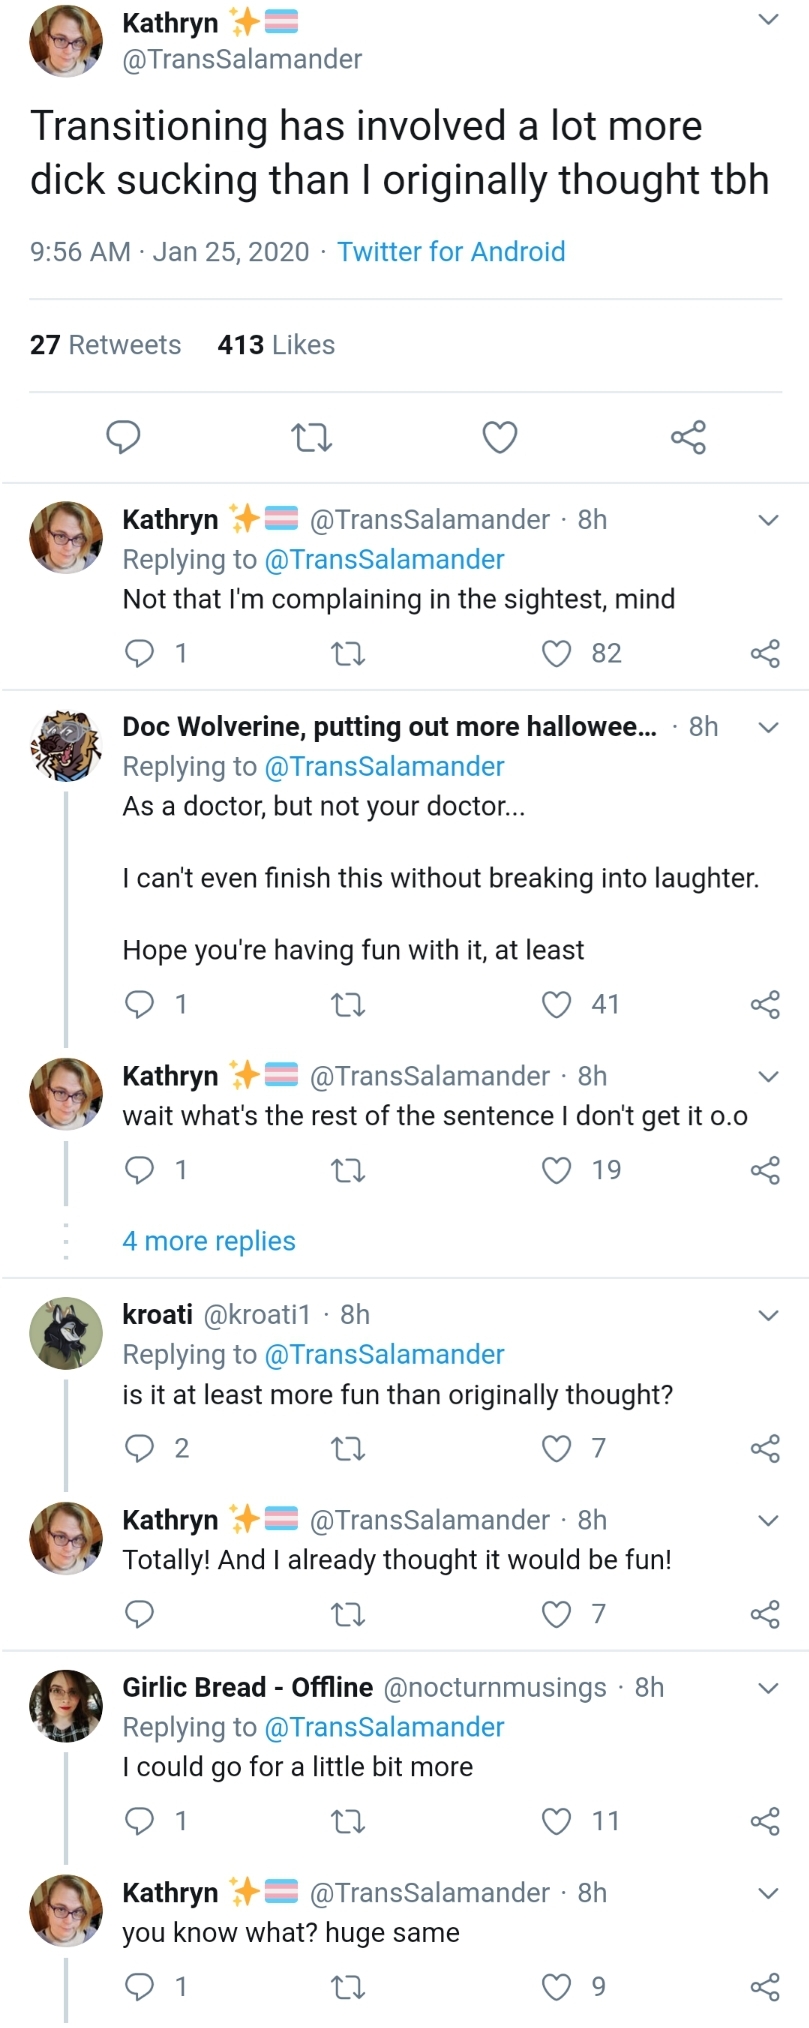
Task: Open the main tweet's chevron menu
Action: tap(768, 19)
